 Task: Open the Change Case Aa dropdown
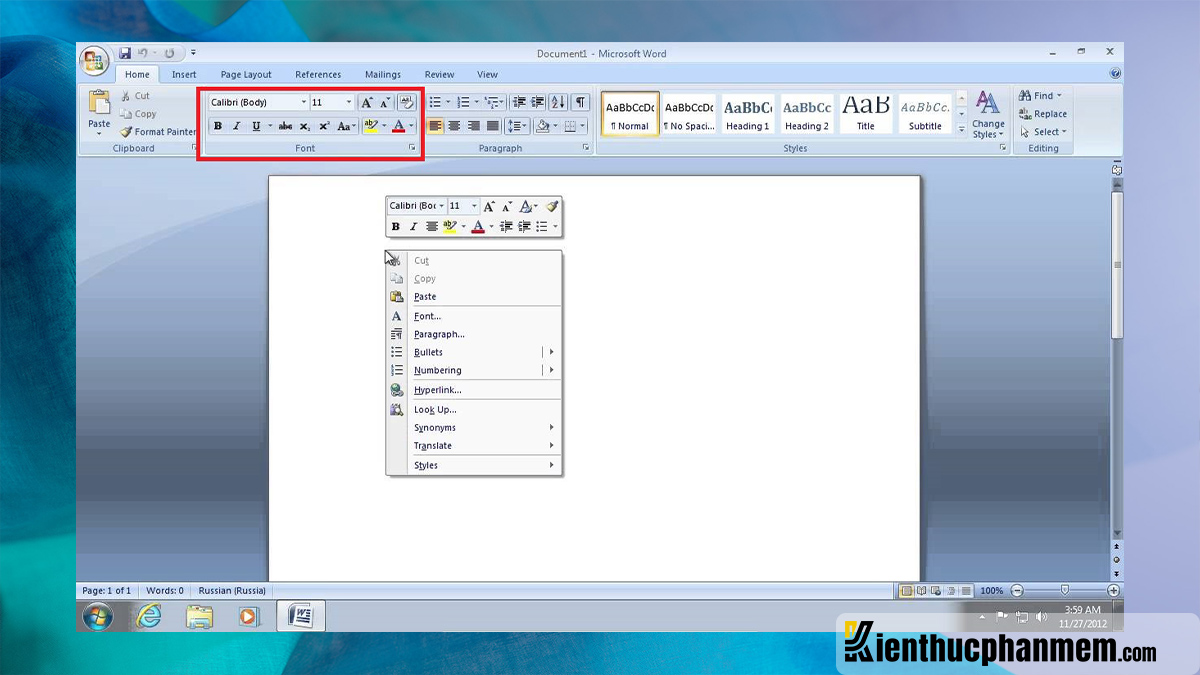346,126
